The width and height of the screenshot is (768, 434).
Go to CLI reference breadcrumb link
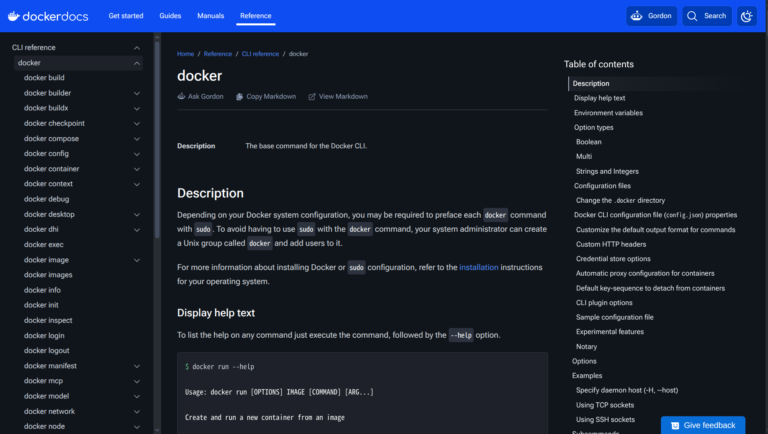coord(260,54)
